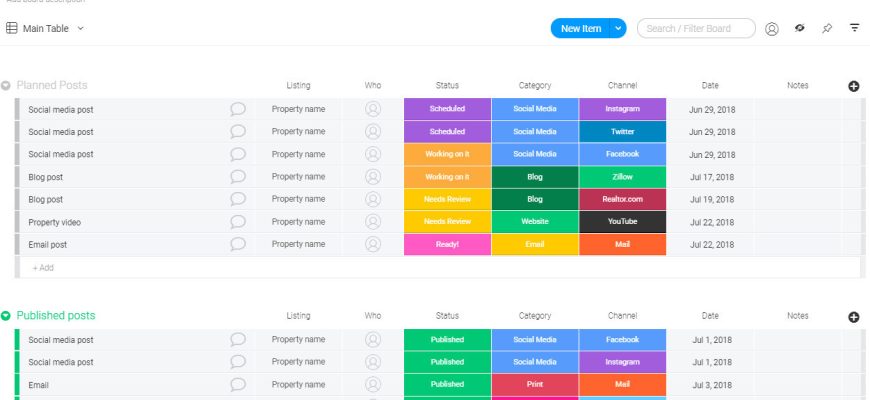Add a column to Planned Posts with plus
The height and width of the screenshot is (400, 870).
tap(853, 86)
